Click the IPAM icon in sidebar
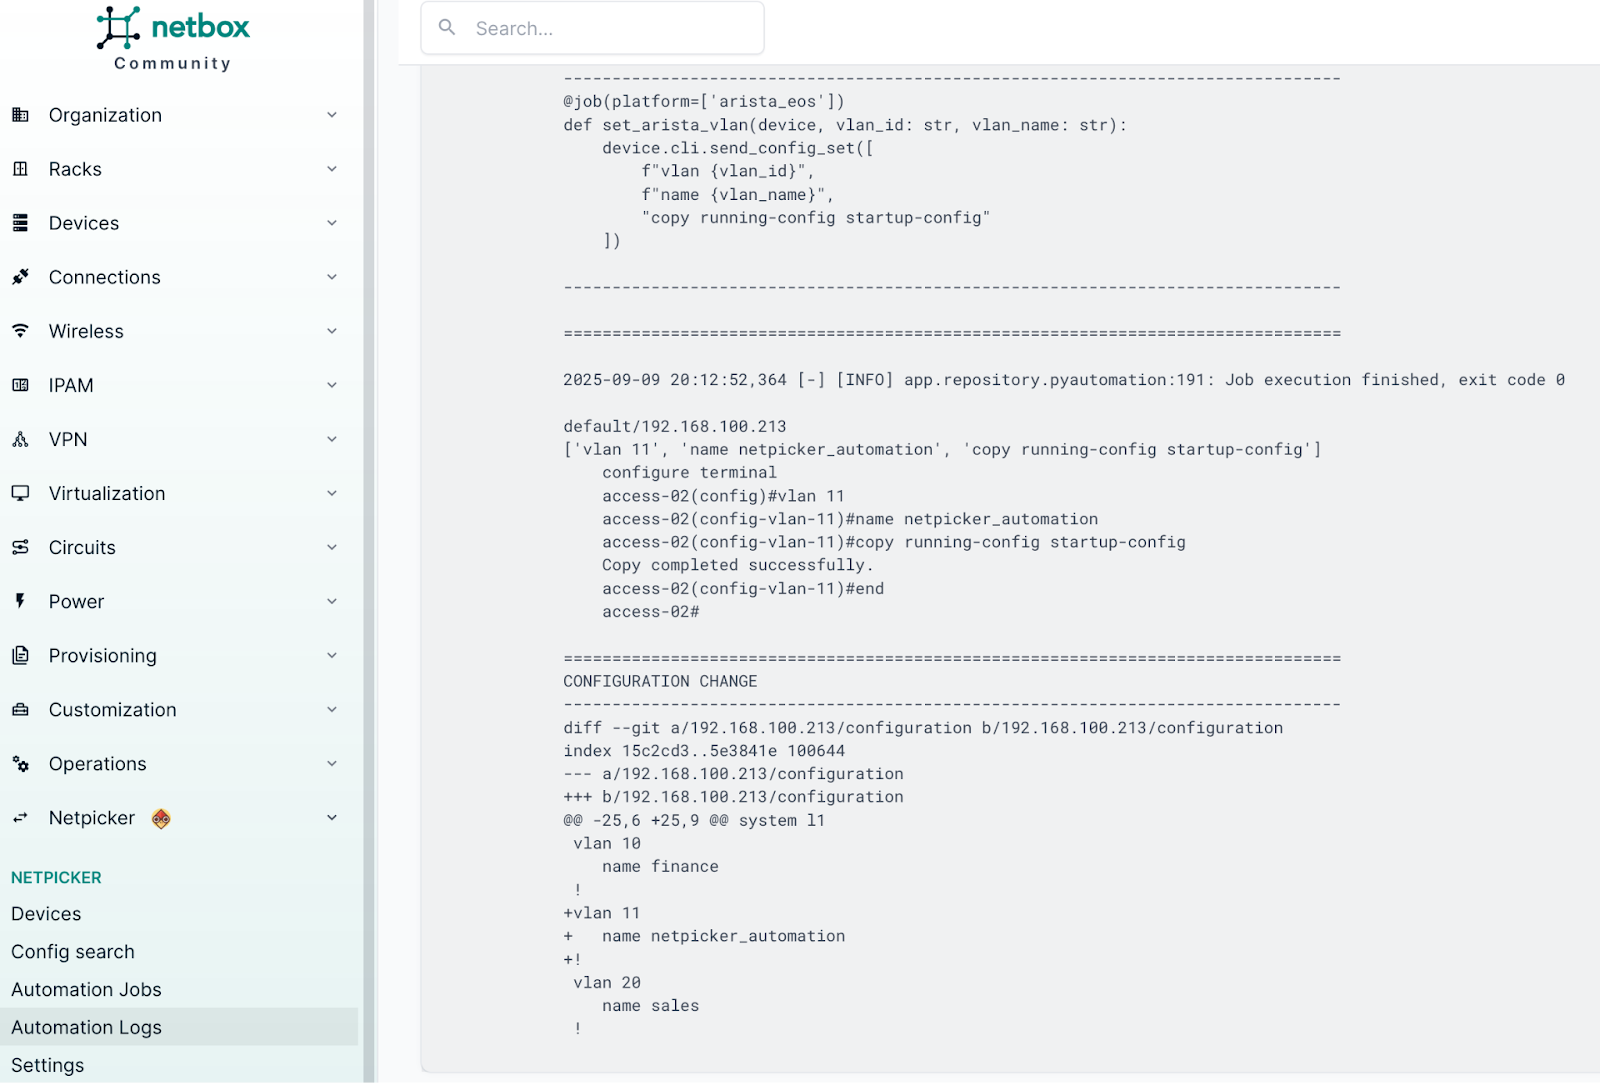Viewport: 1600px width, 1083px height. (x=20, y=385)
